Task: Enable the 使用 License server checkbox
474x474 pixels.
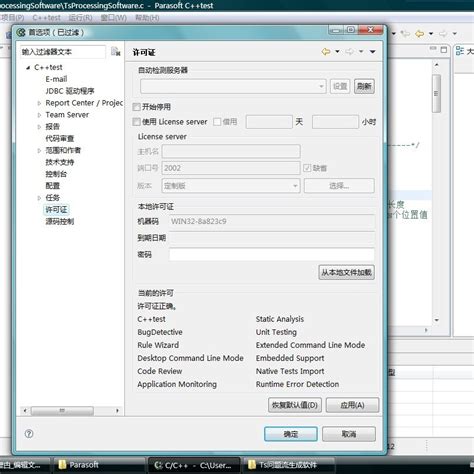Action: (136, 122)
